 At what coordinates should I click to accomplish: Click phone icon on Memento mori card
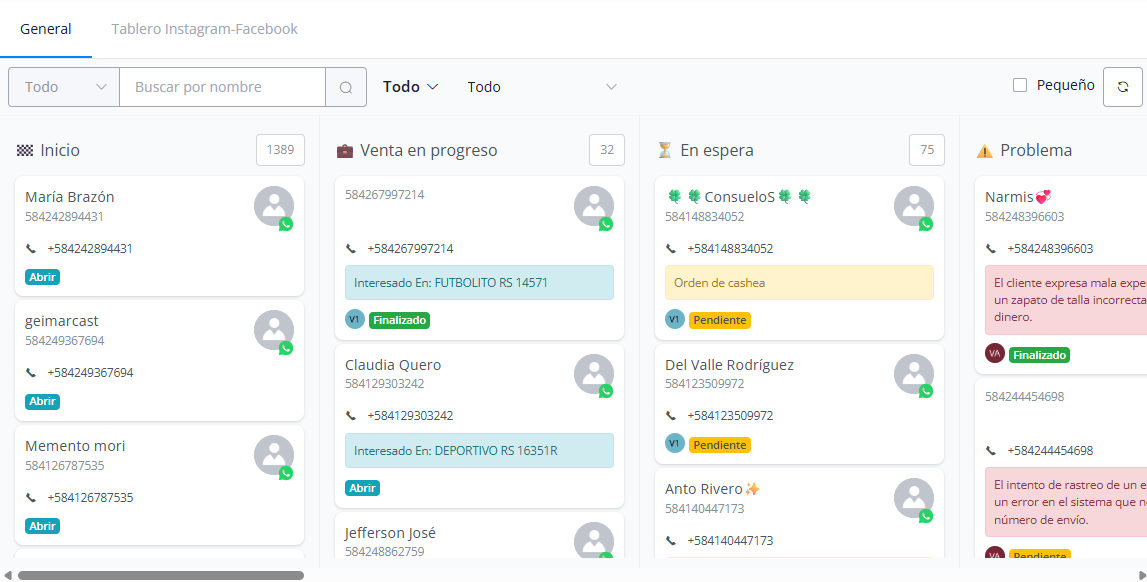pyautogui.click(x=31, y=498)
